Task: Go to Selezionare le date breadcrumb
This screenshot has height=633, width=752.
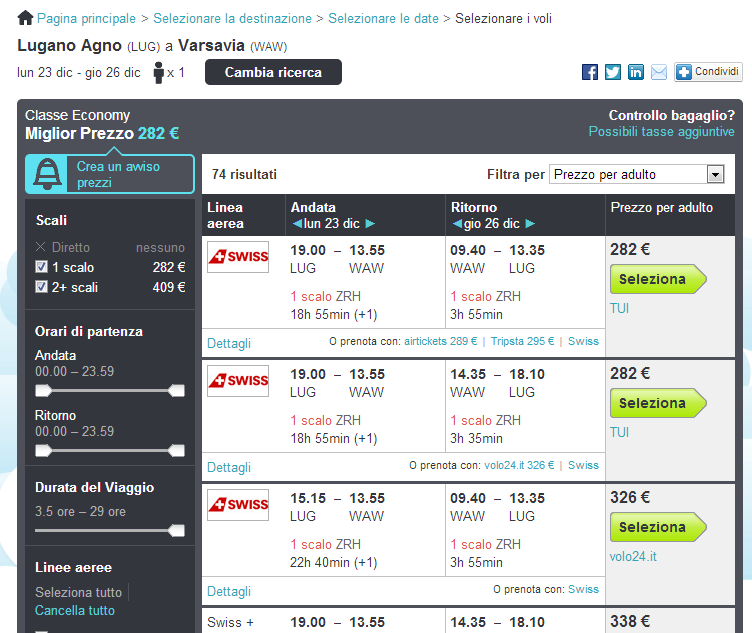Action: pos(383,18)
